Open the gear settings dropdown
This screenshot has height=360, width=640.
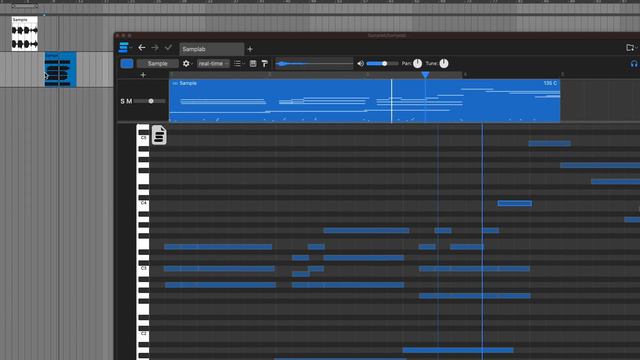point(187,64)
